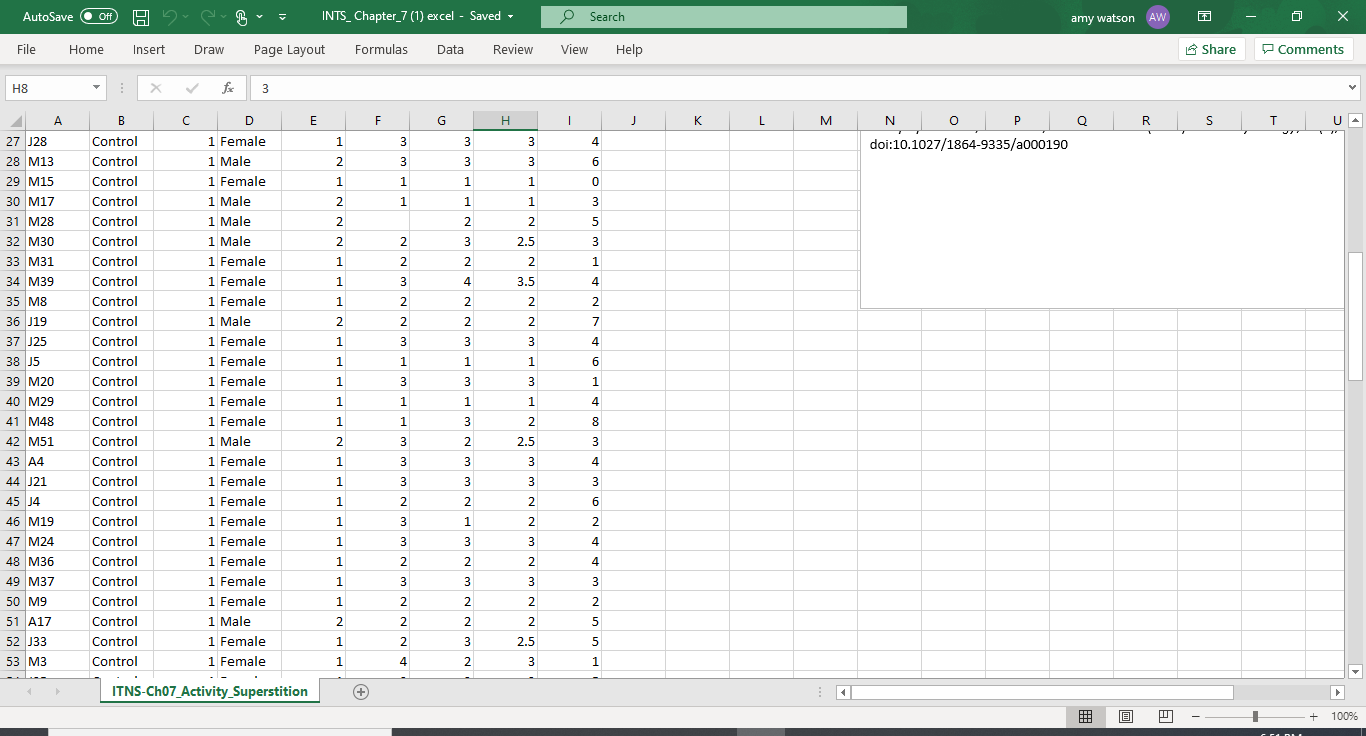Expand the Name Box dropdown arrow
1366x736 pixels.
pos(97,88)
